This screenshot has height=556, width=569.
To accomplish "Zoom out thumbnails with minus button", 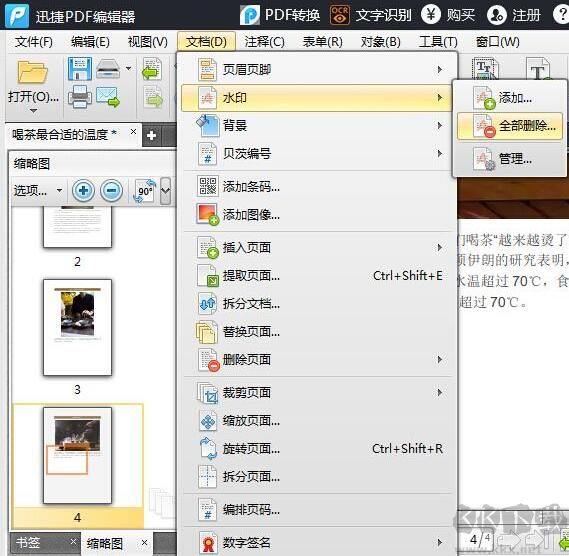I will click(x=111, y=190).
